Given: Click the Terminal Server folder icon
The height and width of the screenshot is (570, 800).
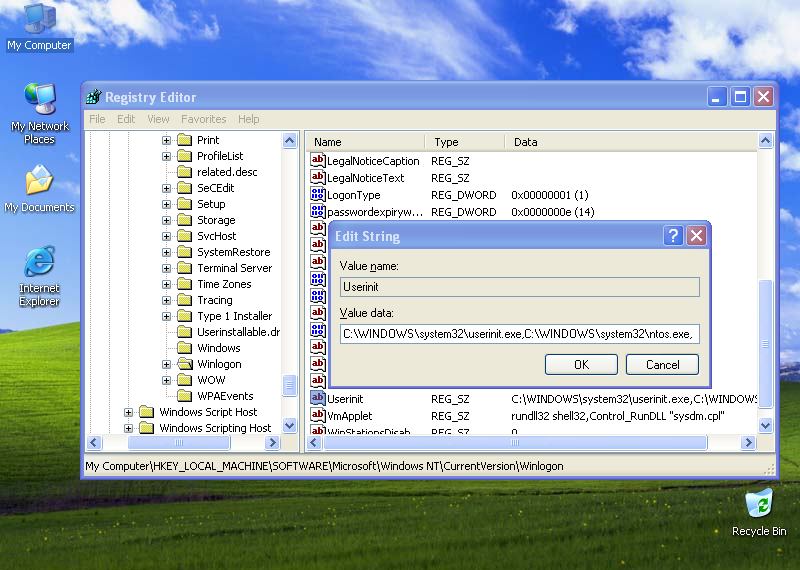Looking at the screenshot, I should (184, 268).
